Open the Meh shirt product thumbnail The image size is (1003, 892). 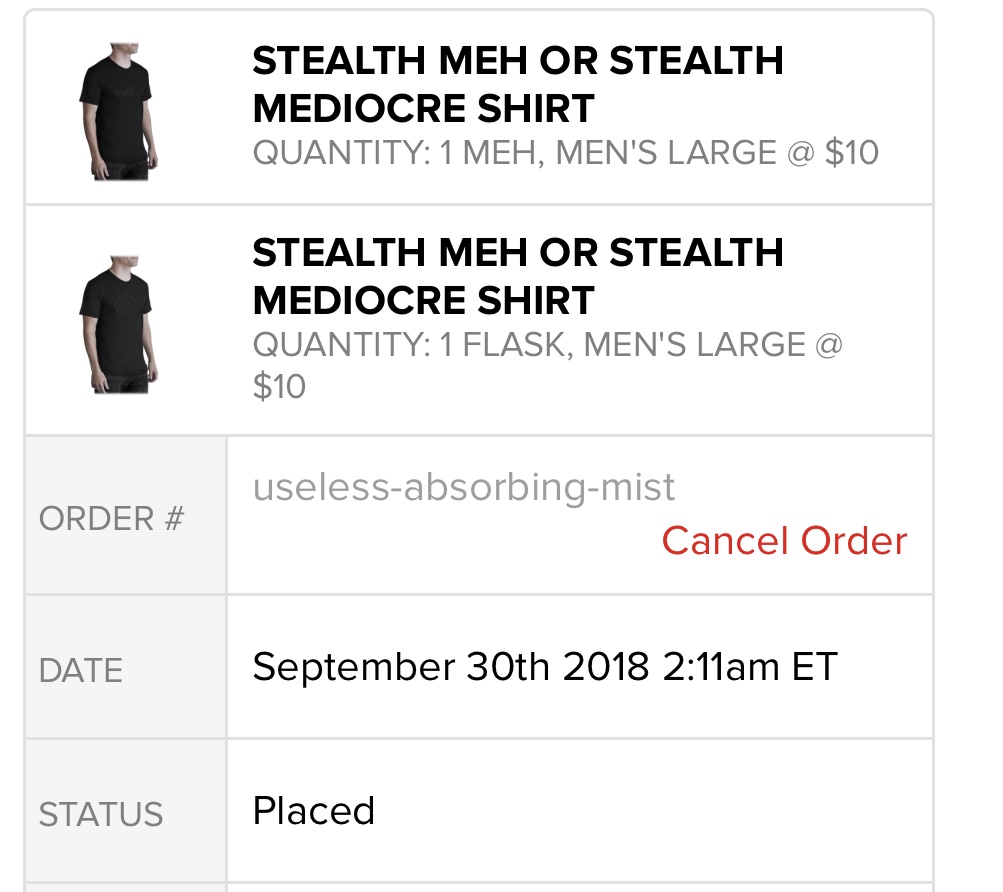[x=118, y=111]
